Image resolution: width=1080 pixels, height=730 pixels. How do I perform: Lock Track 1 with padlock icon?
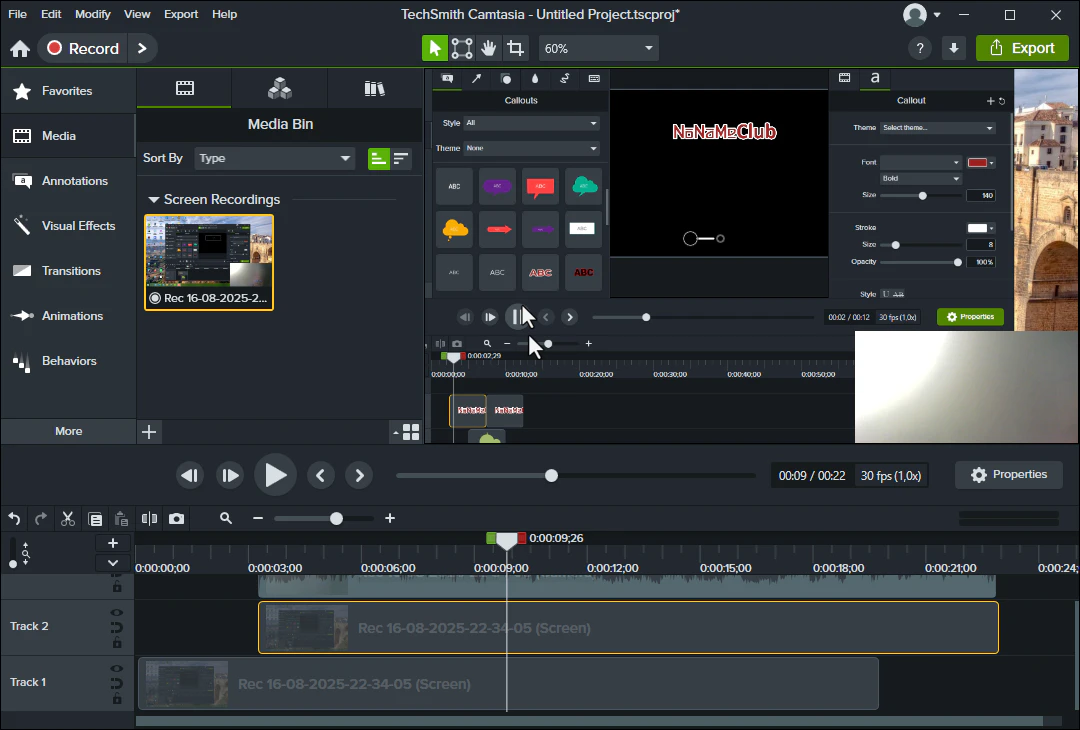click(117, 698)
